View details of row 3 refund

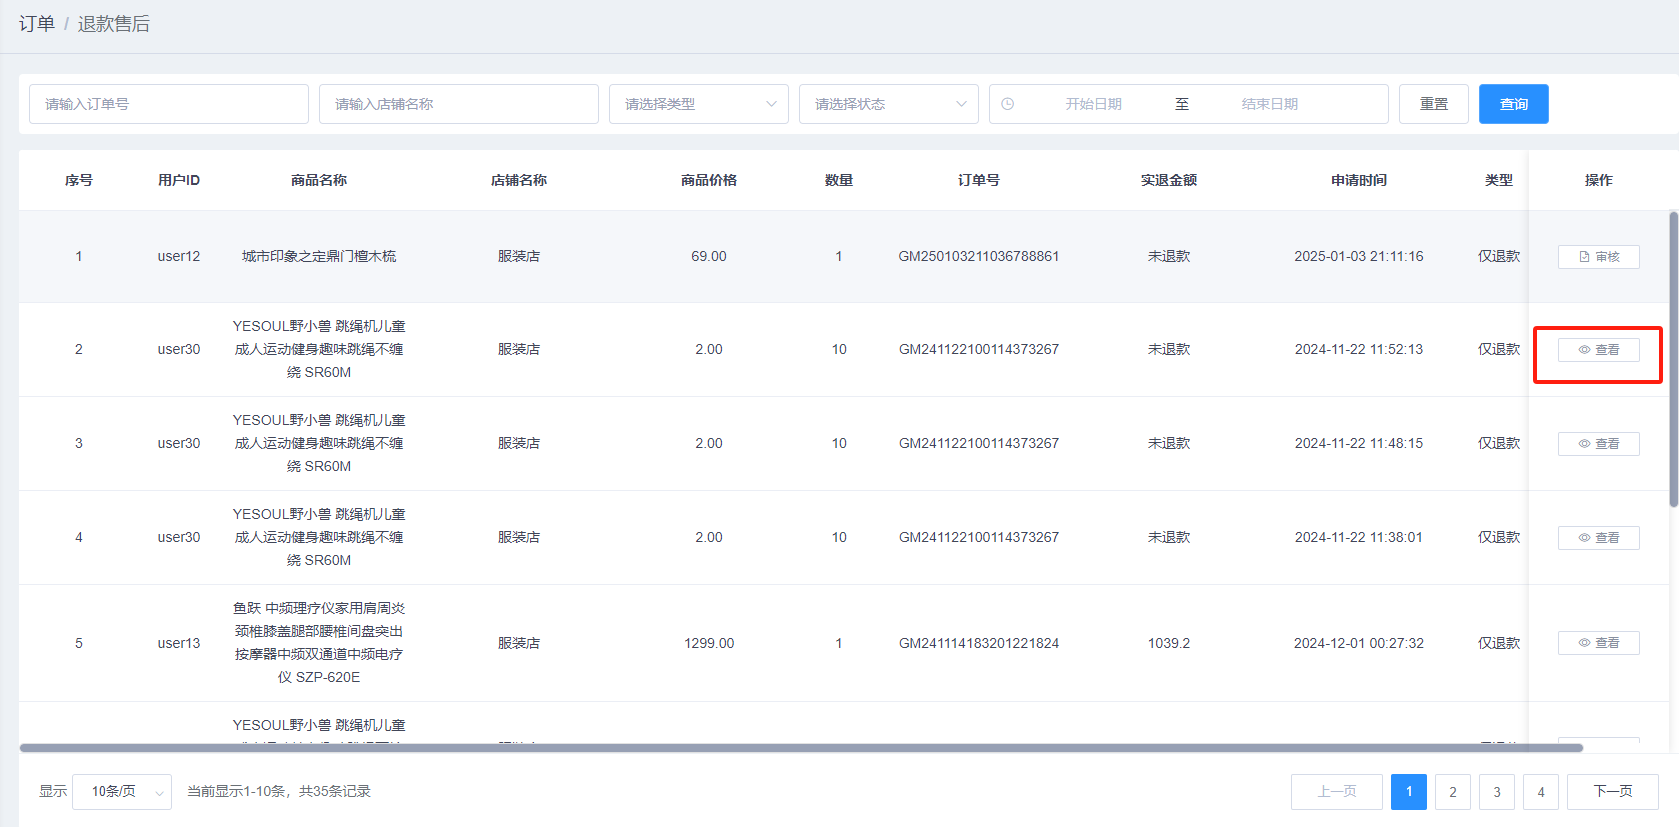pos(1598,444)
